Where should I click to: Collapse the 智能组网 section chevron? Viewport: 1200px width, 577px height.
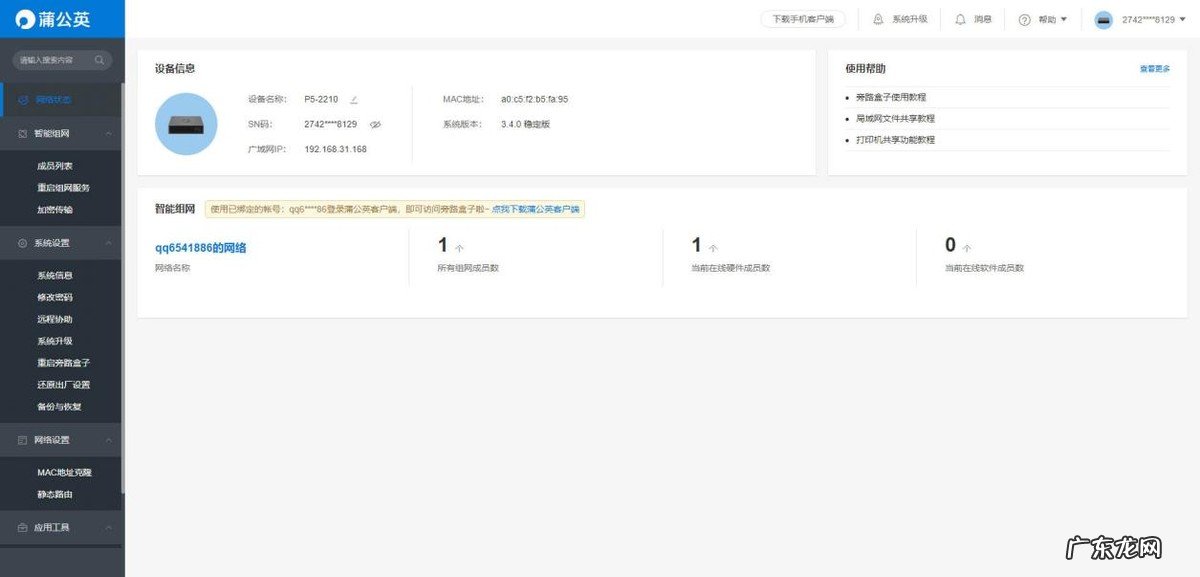108,133
